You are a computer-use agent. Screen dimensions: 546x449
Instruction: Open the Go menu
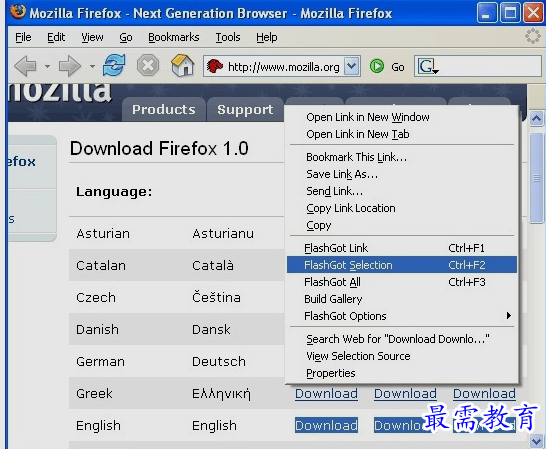coord(126,37)
